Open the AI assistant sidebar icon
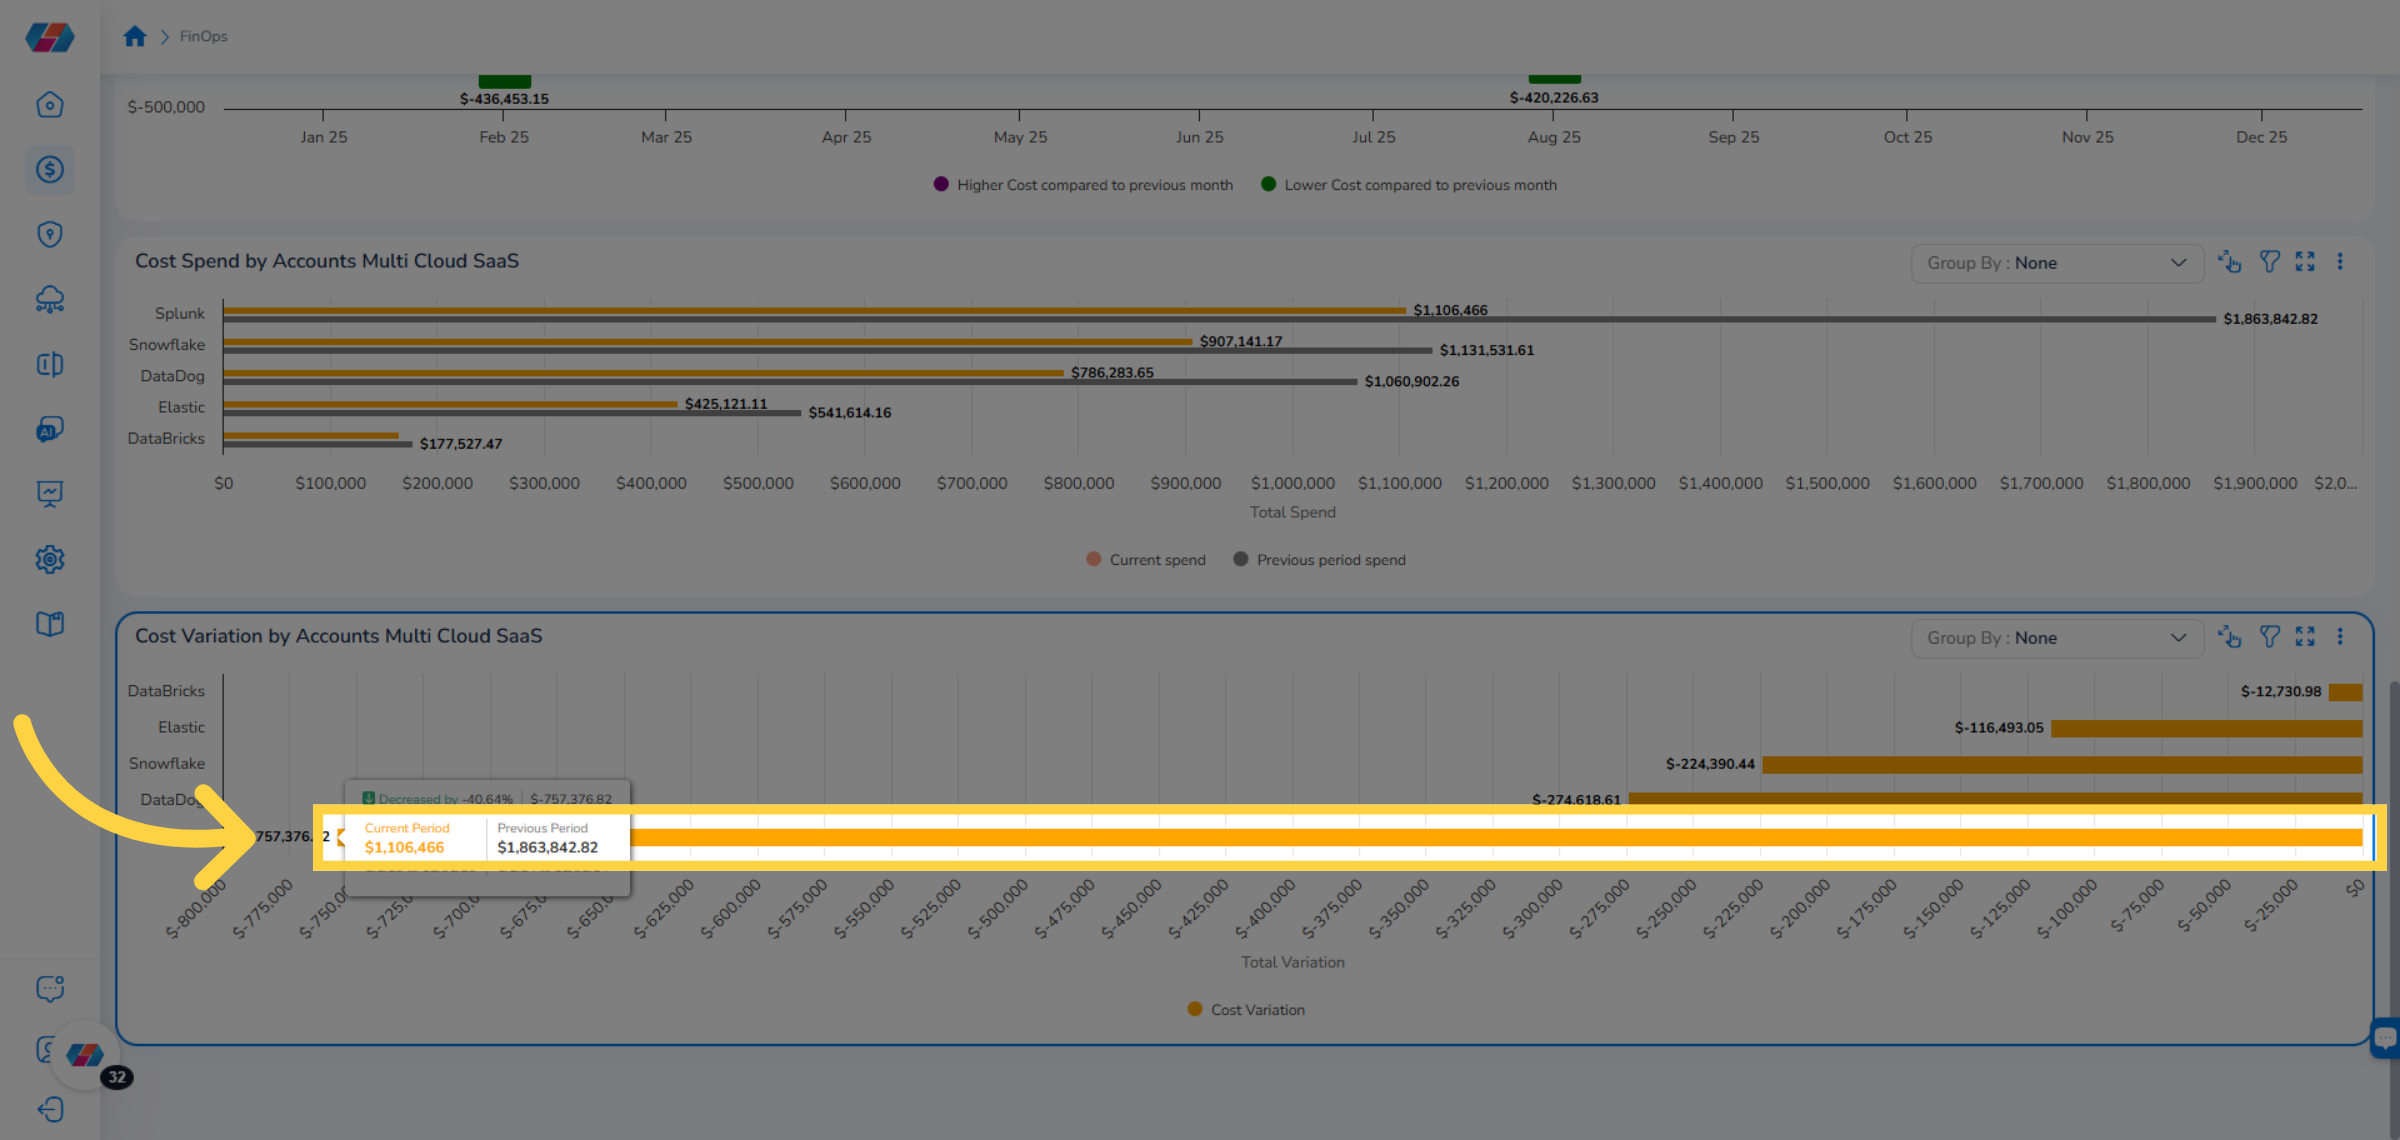The width and height of the screenshot is (2400, 1140). [x=50, y=429]
